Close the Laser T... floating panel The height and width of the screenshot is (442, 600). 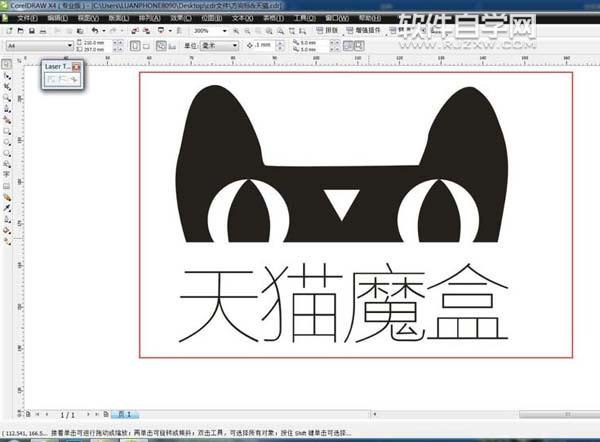[x=77, y=66]
